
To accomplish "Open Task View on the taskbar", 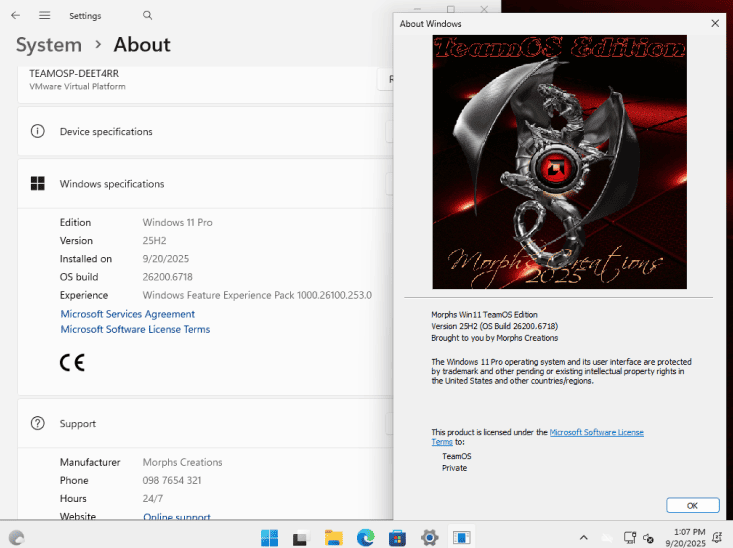I will point(301,538).
